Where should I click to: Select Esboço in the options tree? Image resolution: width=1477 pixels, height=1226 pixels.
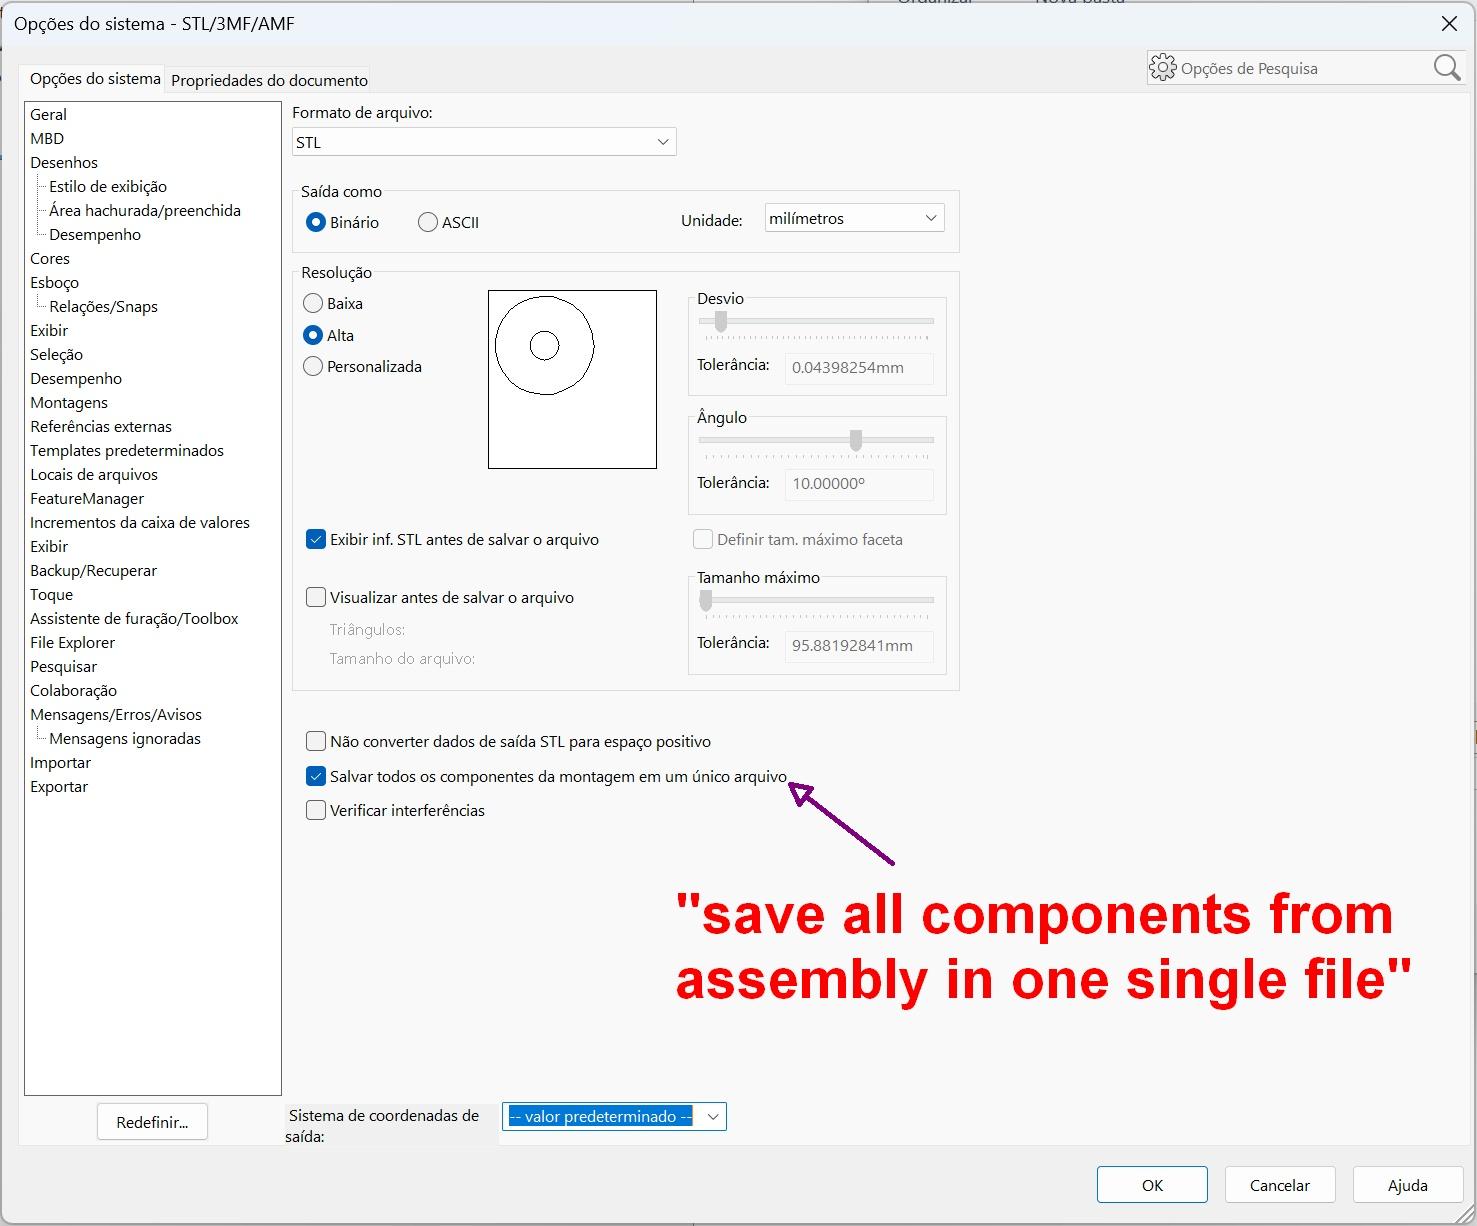coord(54,282)
